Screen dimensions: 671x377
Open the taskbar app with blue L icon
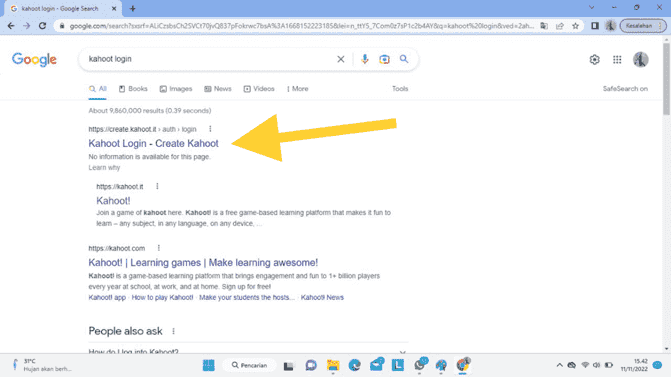398,365
